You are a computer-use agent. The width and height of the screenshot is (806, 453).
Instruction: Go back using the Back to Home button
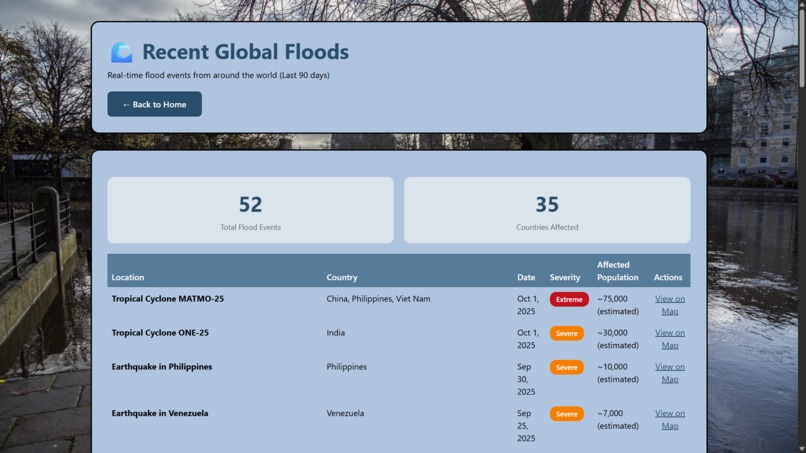tap(155, 104)
